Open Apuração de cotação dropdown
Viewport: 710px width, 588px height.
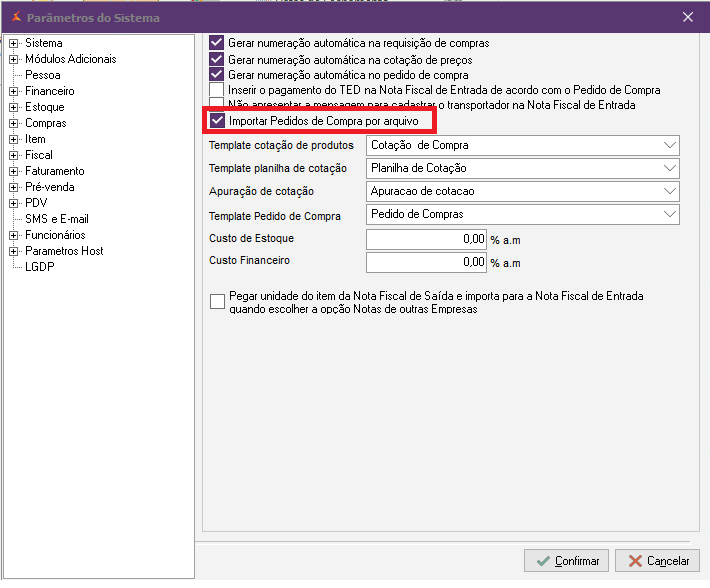(x=523, y=191)
